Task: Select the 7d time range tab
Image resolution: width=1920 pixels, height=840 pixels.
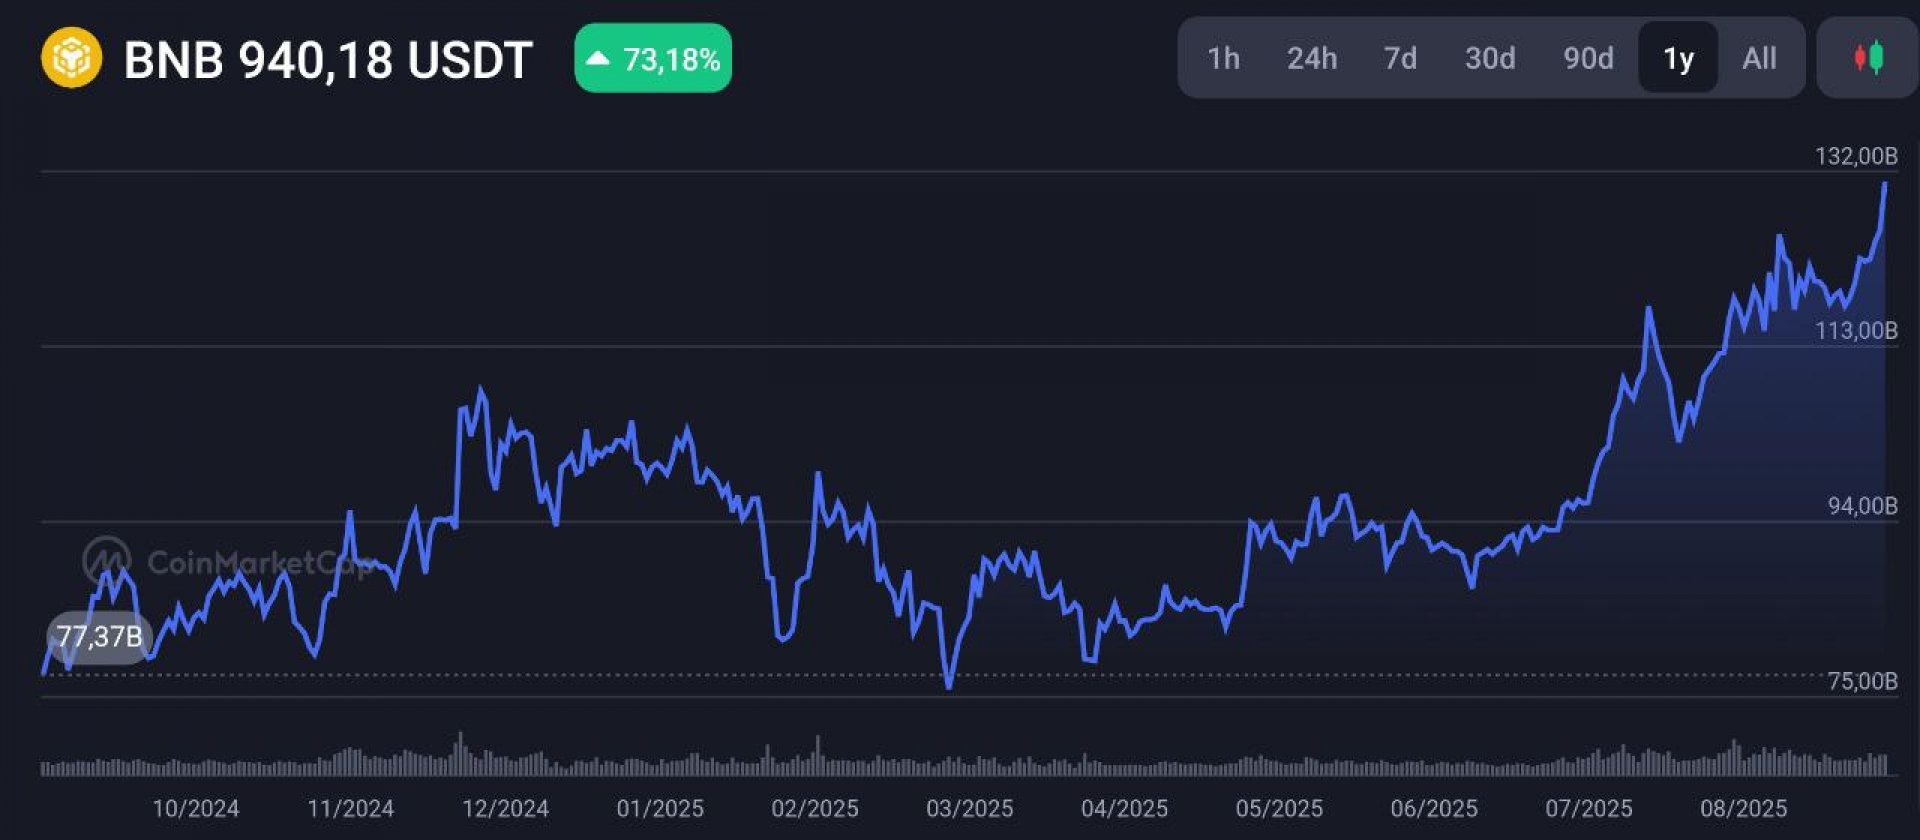Action: pos(1400,58)
